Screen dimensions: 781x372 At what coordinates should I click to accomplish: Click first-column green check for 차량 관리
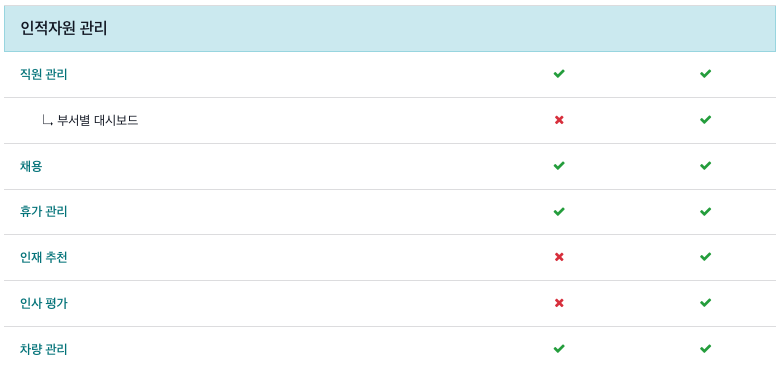pos(559,349)
